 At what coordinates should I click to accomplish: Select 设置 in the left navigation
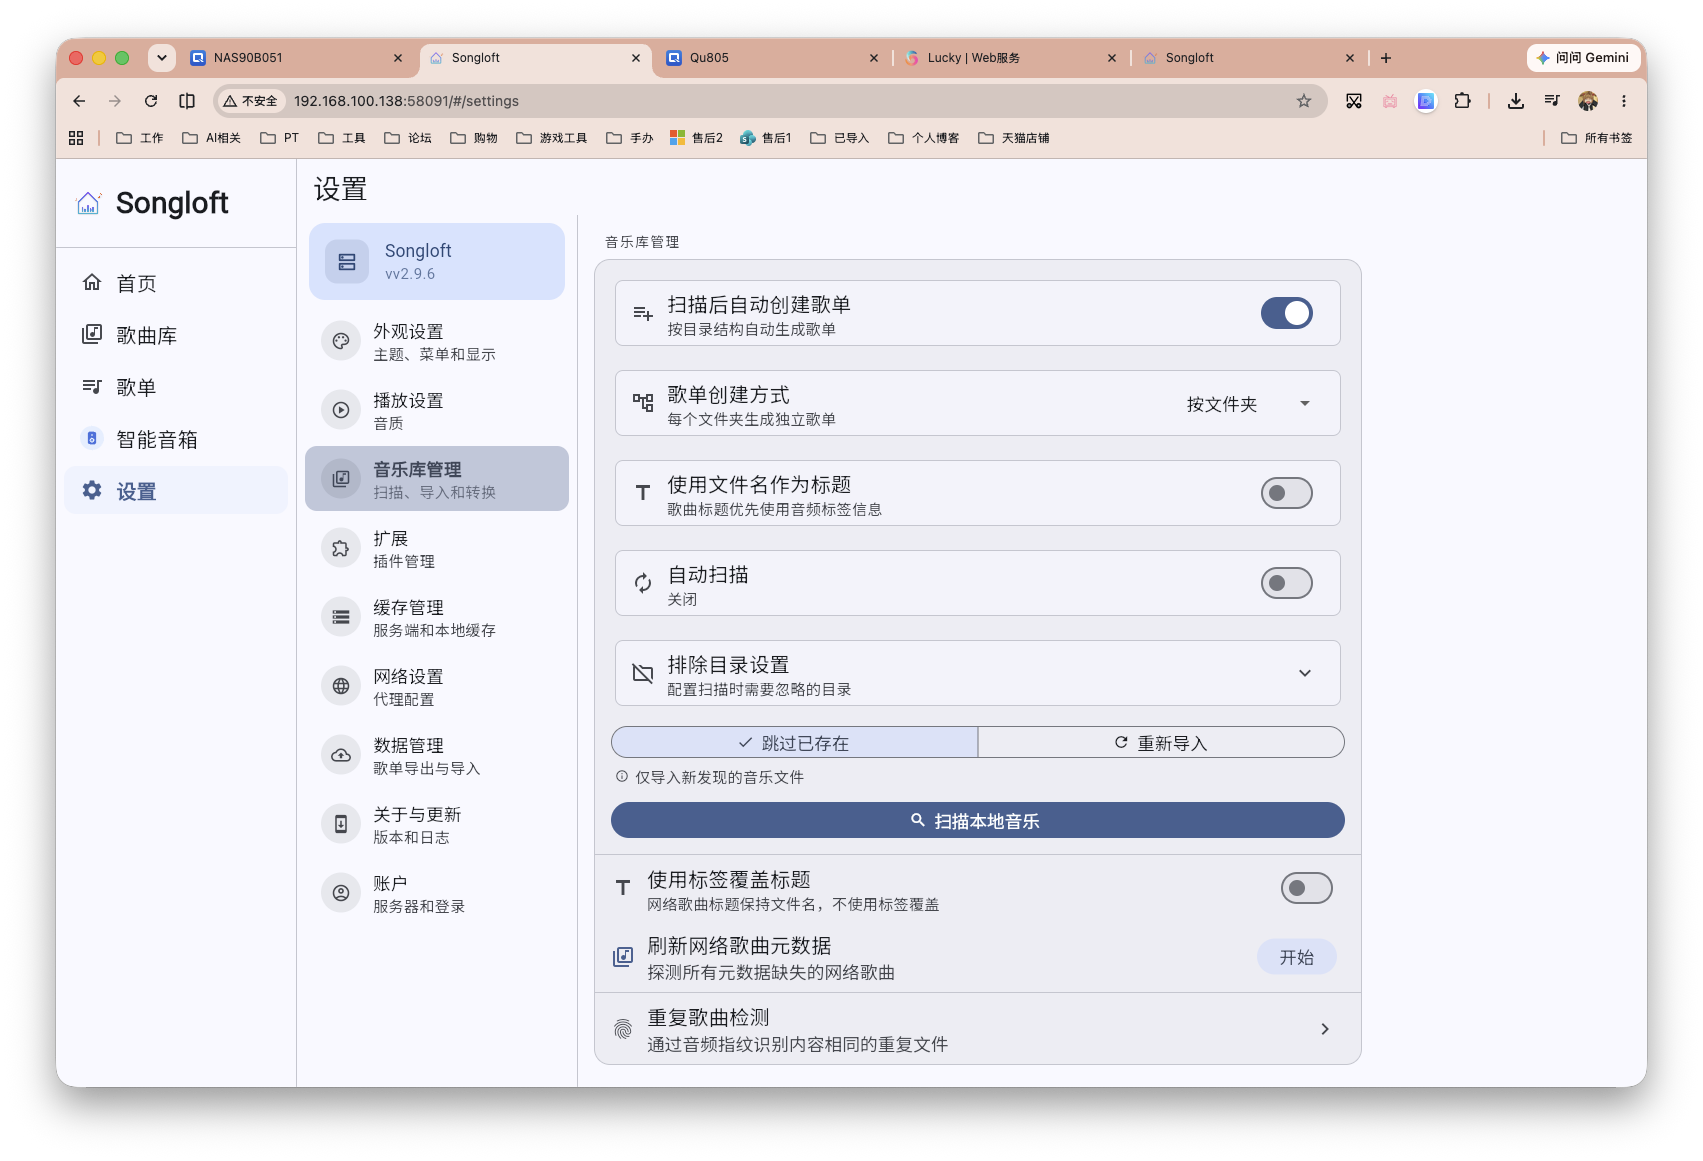[x=176, y=491]
